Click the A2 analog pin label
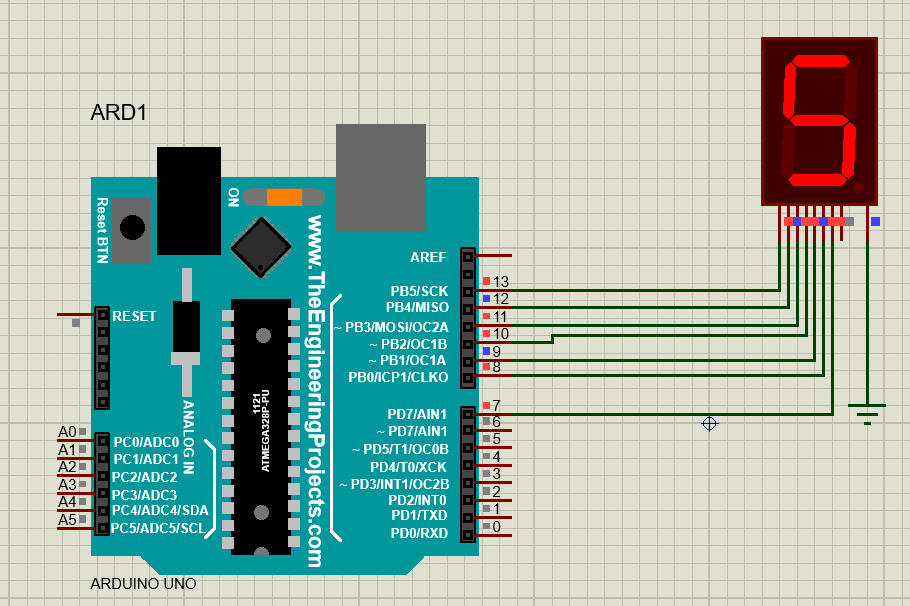This screenshot has width=910, height=606. [67, 467]
